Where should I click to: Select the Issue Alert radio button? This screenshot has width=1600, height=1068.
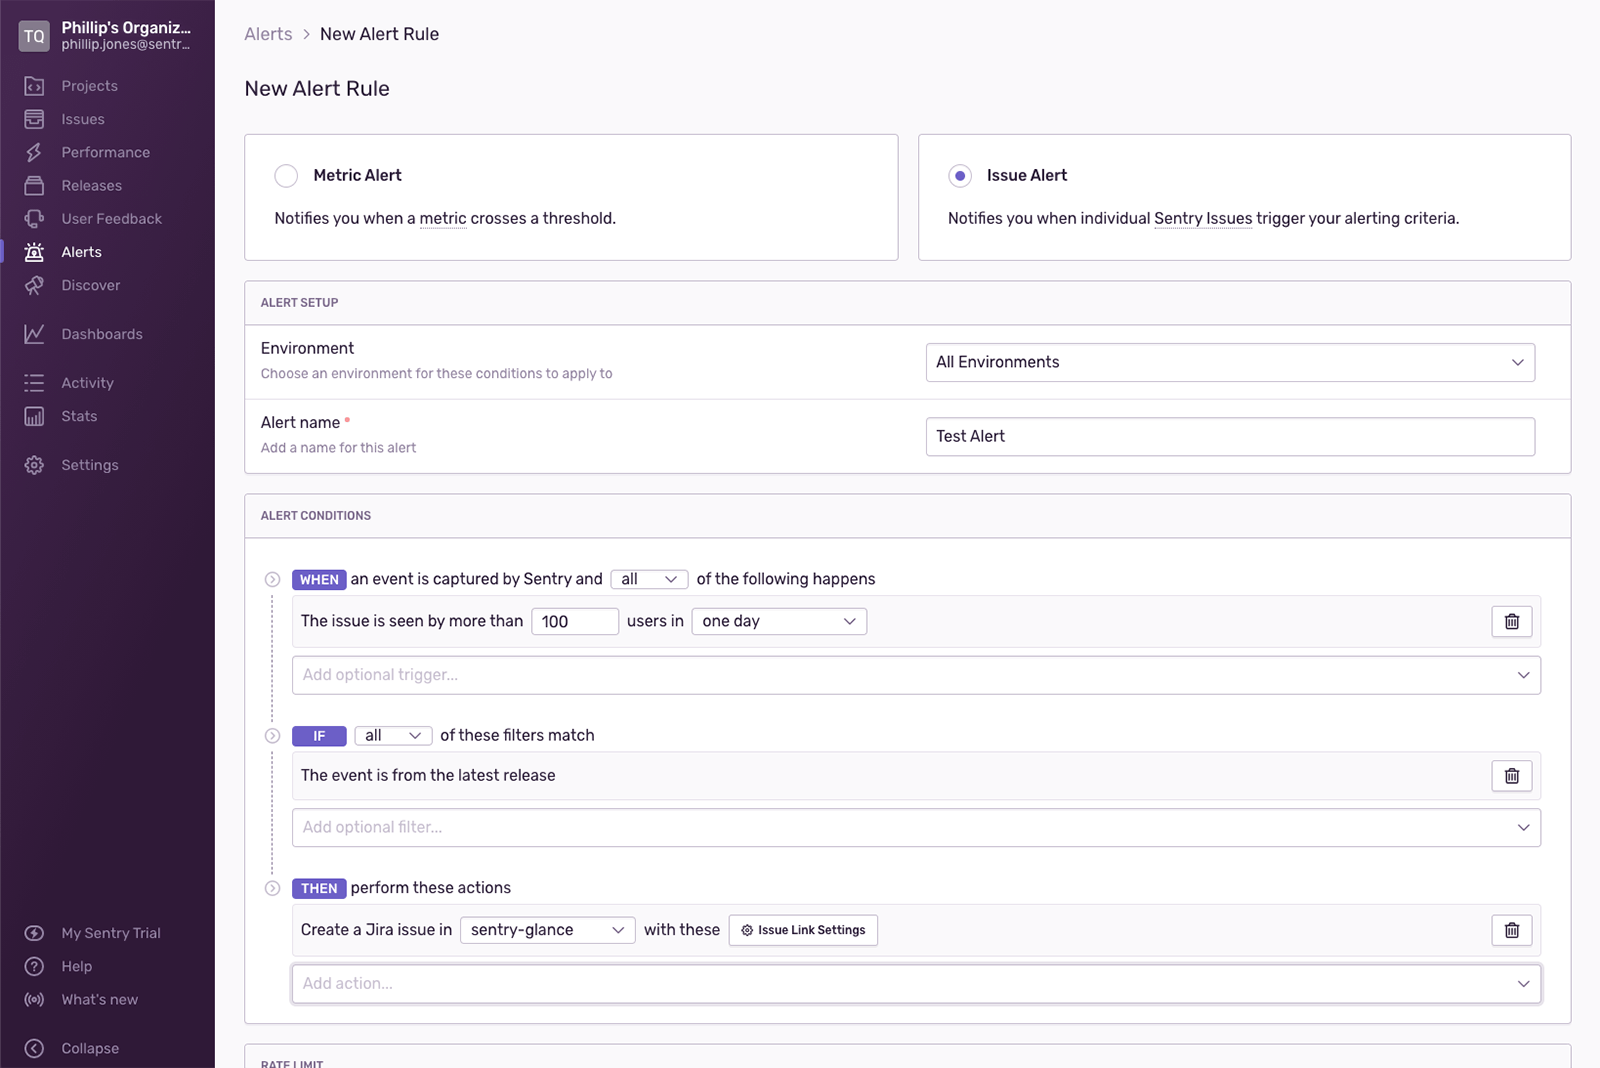pyautogui.click(x=959, y=175)
